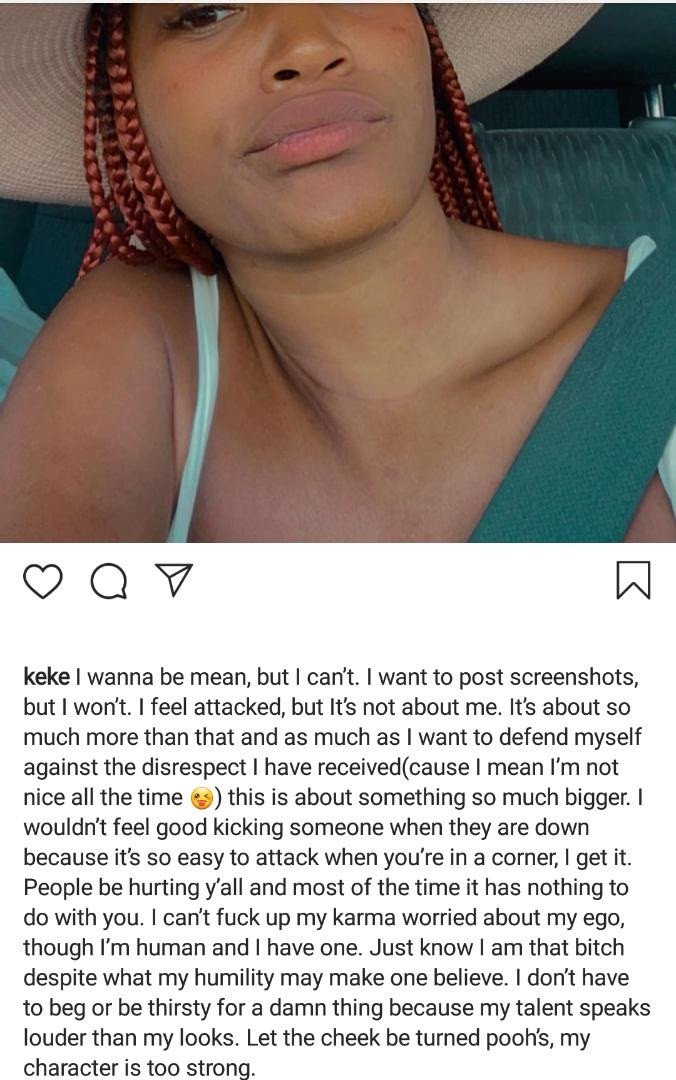676x1080 pixels.
Task: Open comments via the speech bubble icon
Action: 108,581
